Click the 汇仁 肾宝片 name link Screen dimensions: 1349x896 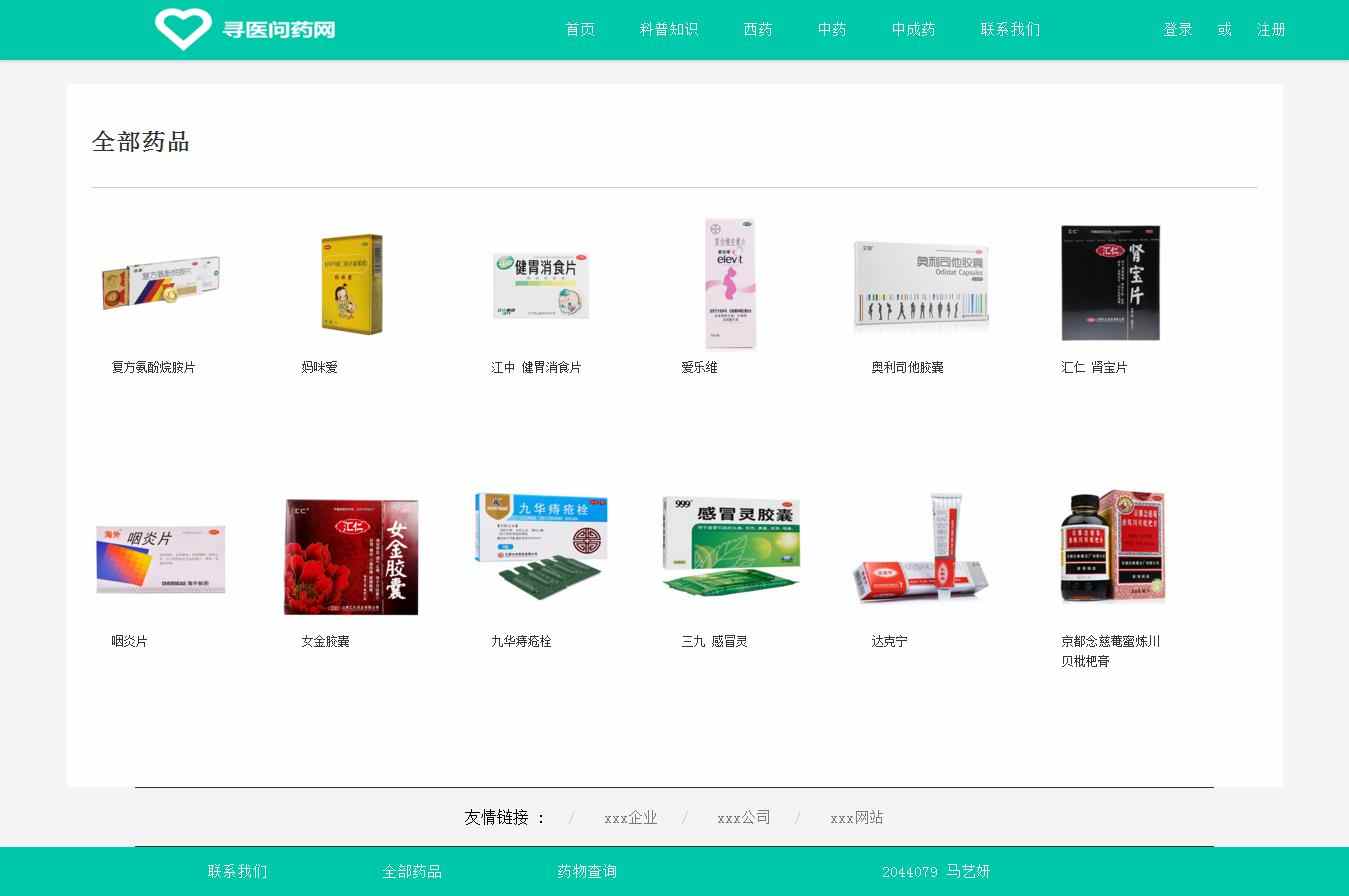1094,368
